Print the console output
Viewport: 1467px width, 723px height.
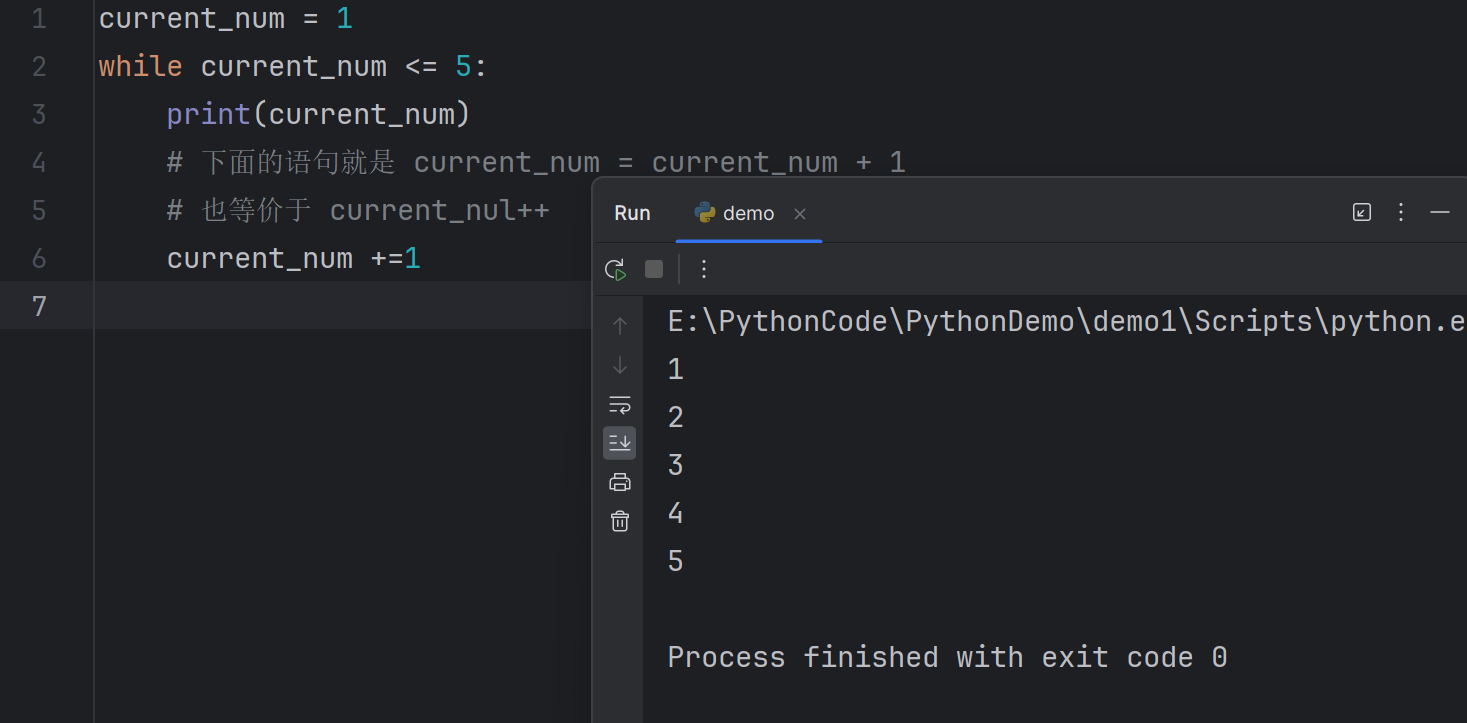(x=620, y=482)
